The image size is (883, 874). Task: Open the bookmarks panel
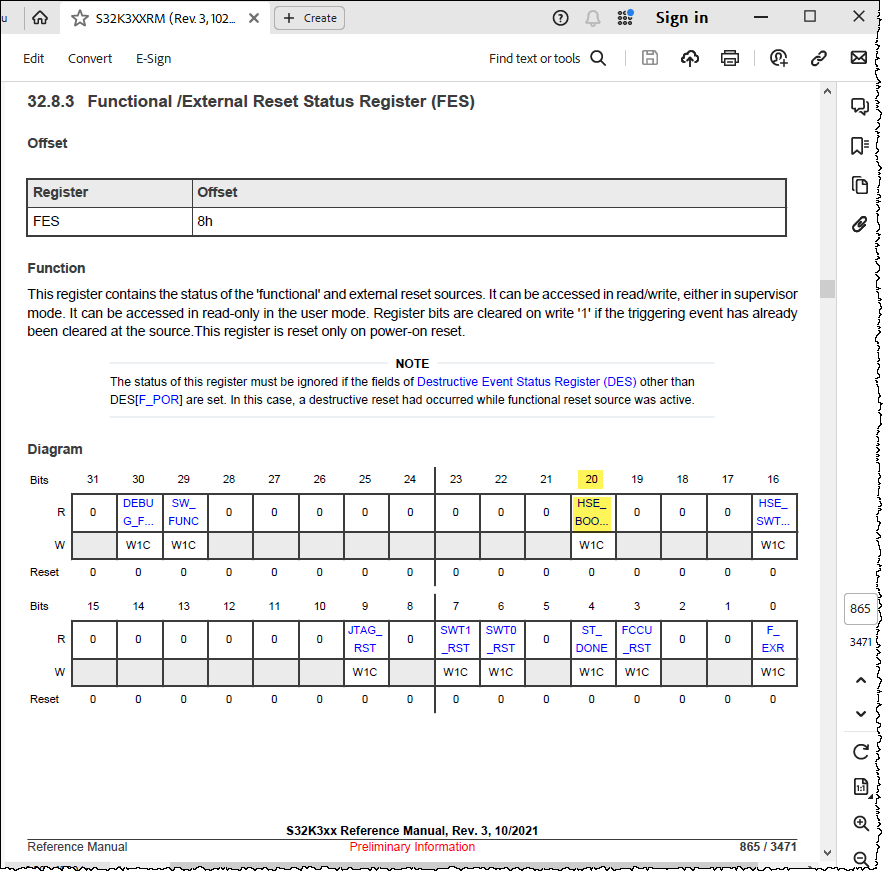click(x=860, y=146)
